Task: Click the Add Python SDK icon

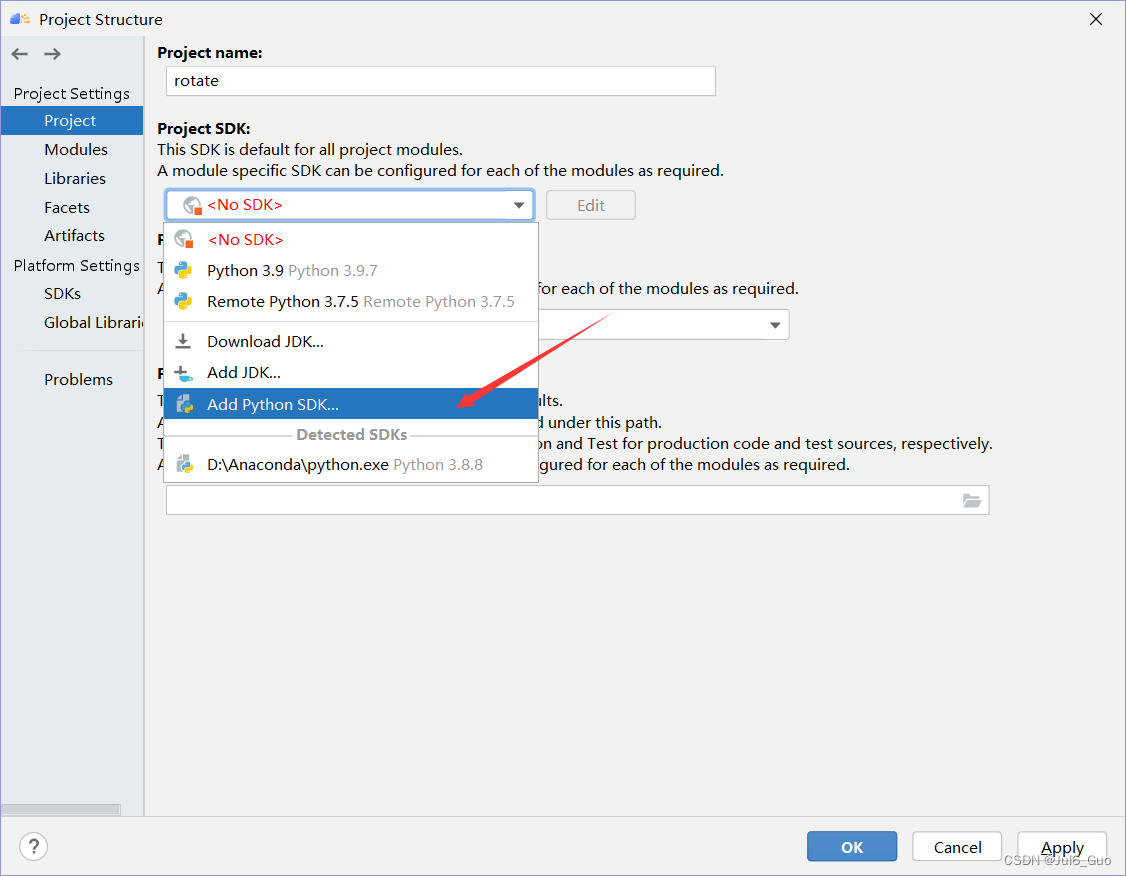Action: tap(185, 404)
